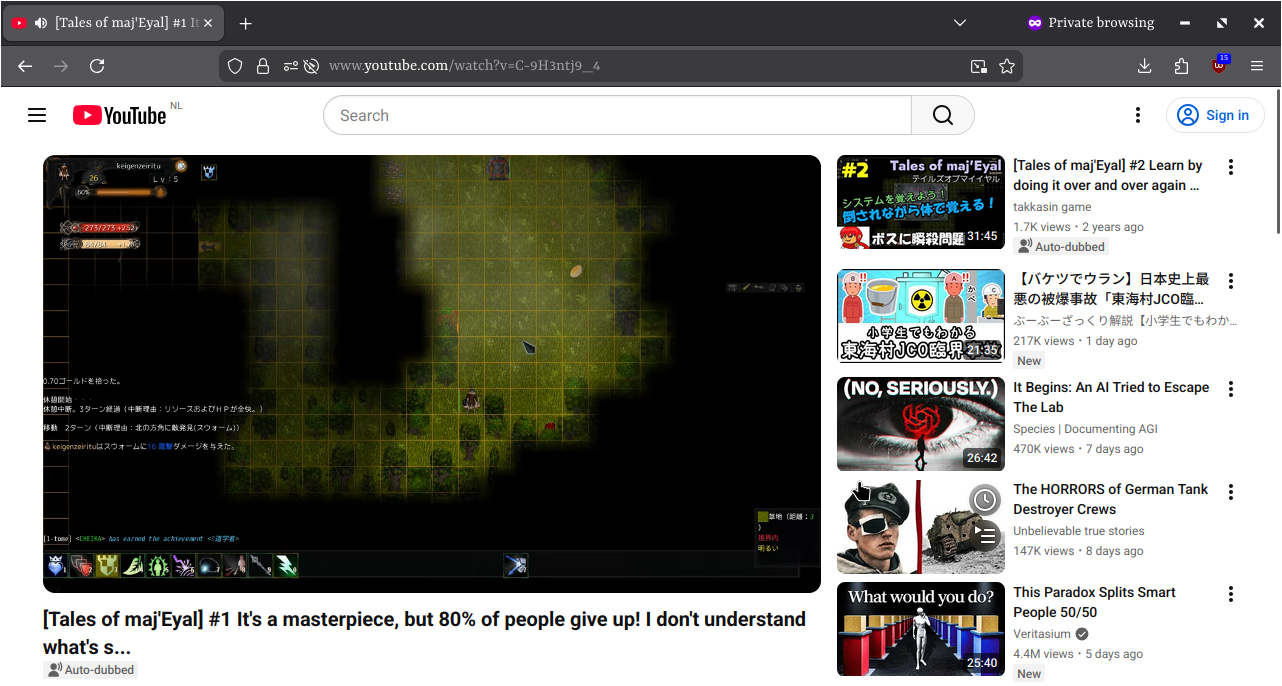Click the Sign in button
The height and width of the screenshot is (686, 1282).
click(x=1215, y=115)
